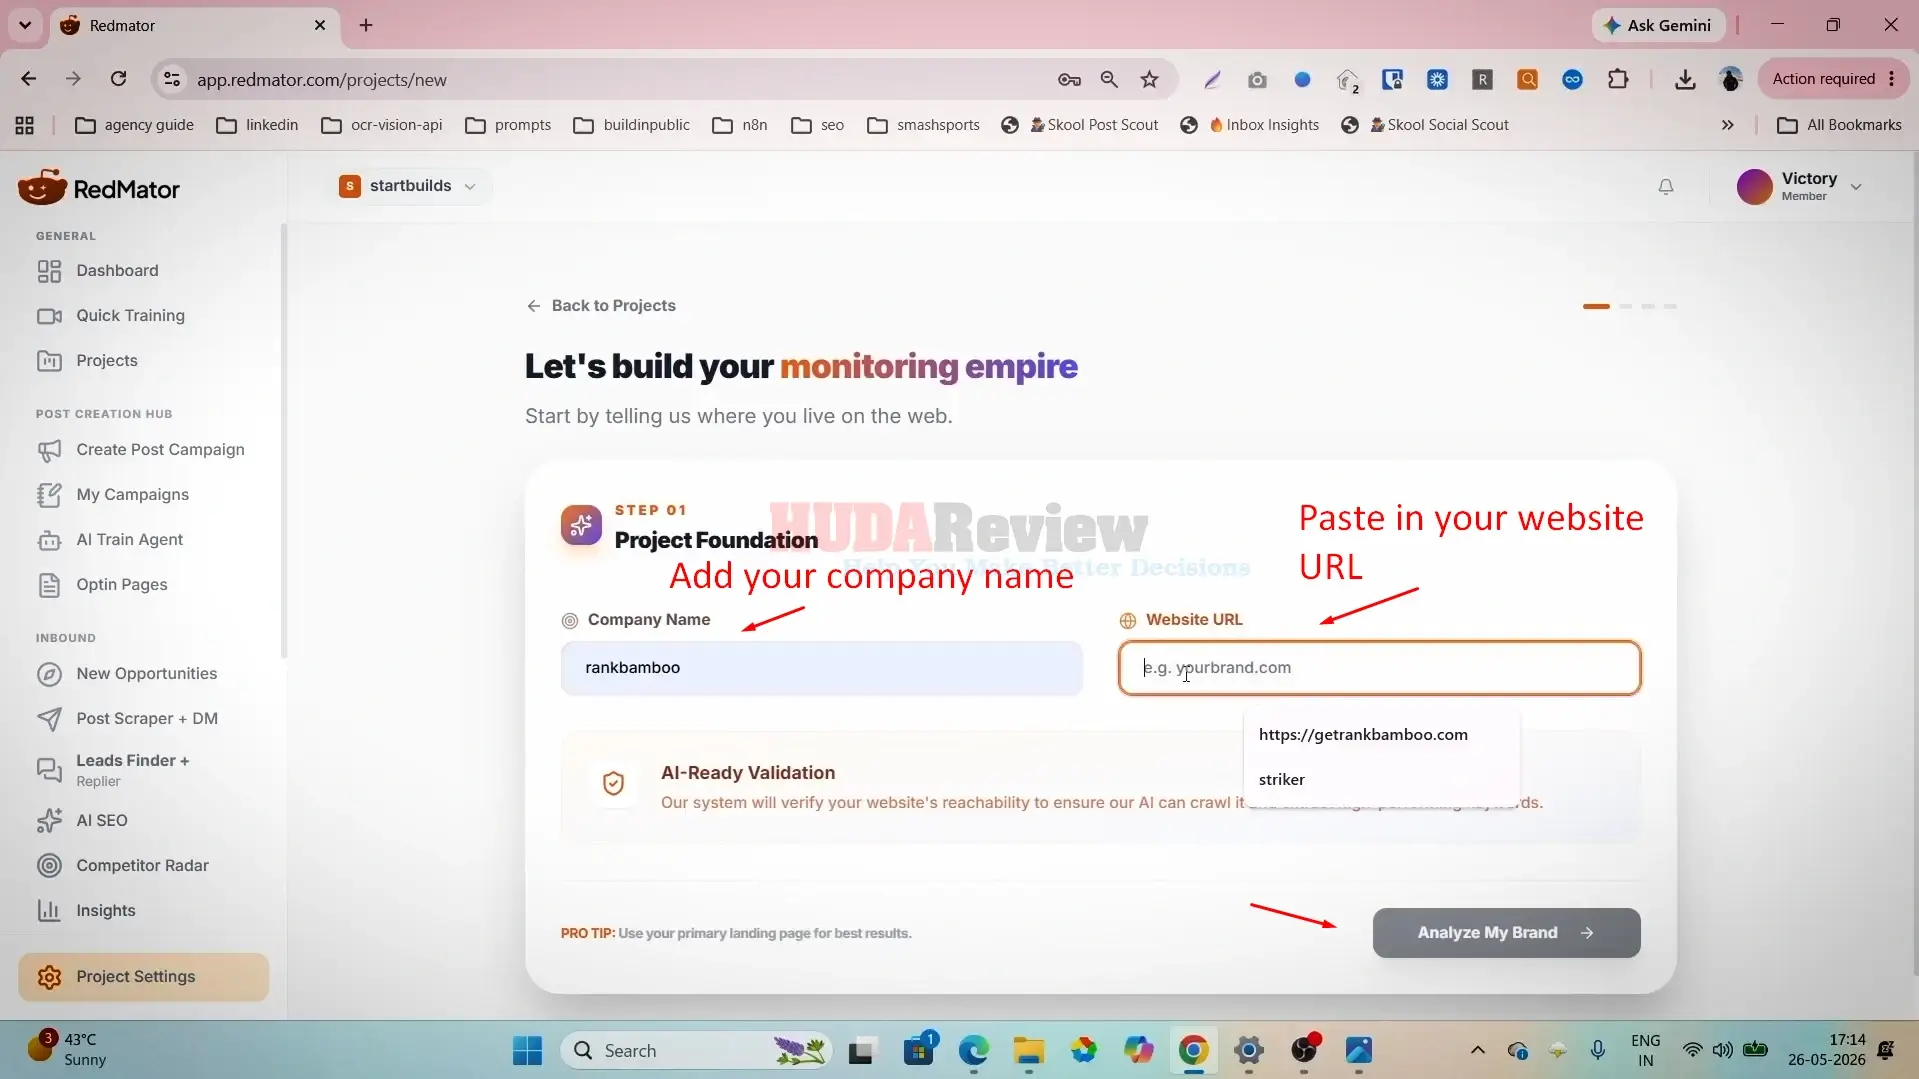The height and width of the screenshot is (1079, 1919).
Task: Open Chrome from the taskbar
Action: pos(1193,1050)
